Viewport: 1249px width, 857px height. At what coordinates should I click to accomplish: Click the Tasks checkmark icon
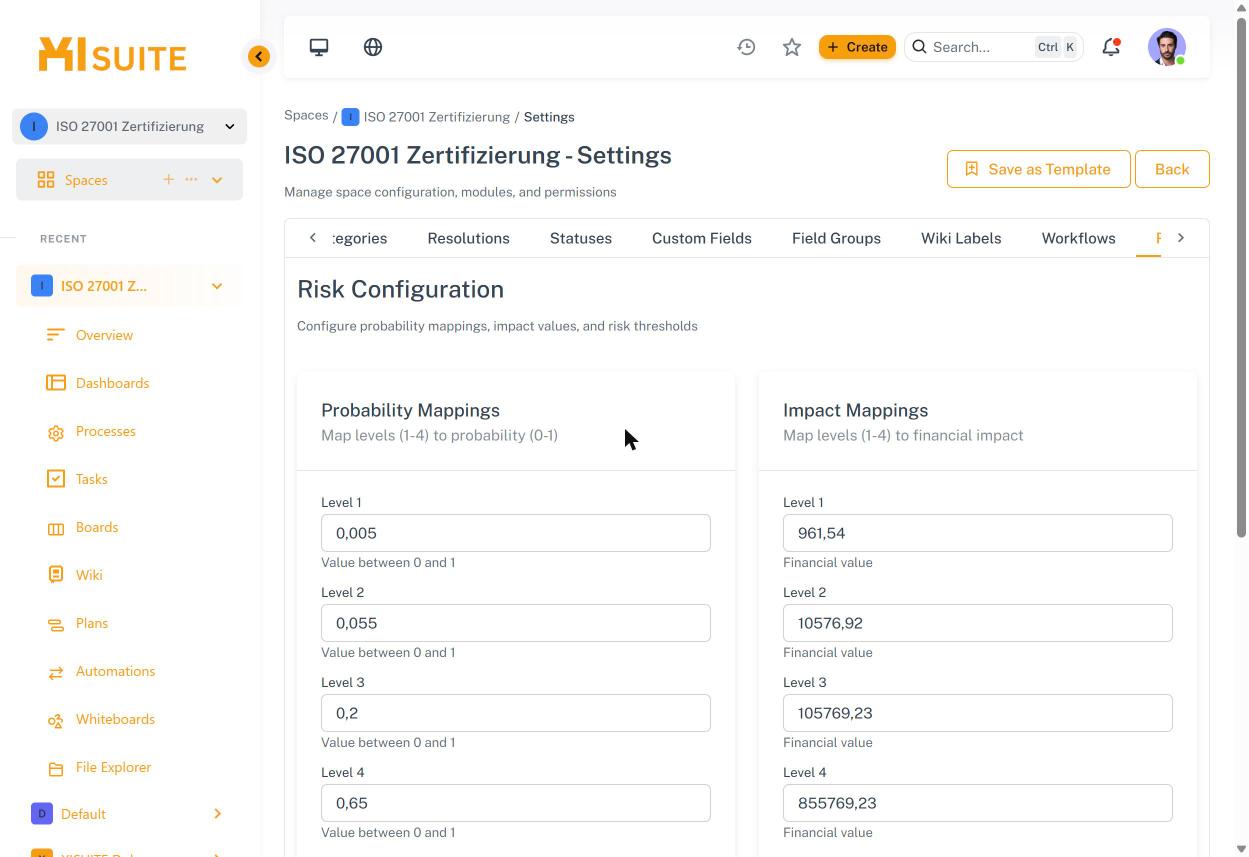pyautogui.click(x=56, y=479)
